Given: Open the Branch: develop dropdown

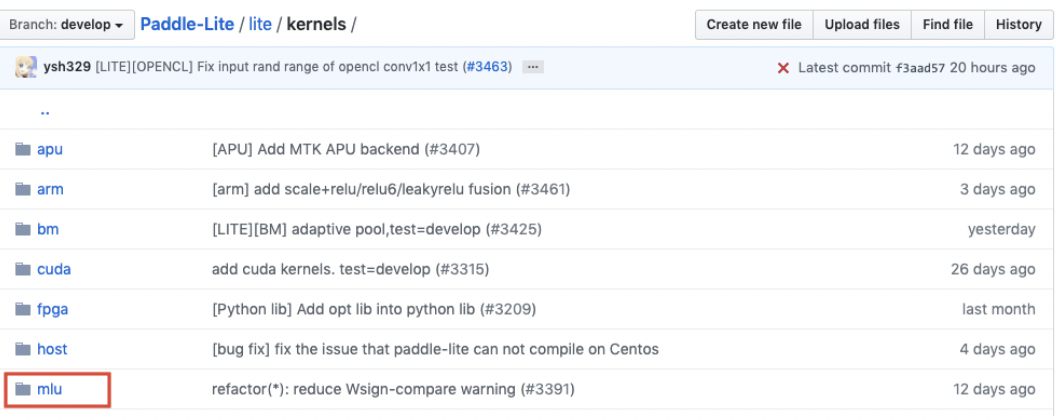Looking at the screenshot, I should click(67, 24).
